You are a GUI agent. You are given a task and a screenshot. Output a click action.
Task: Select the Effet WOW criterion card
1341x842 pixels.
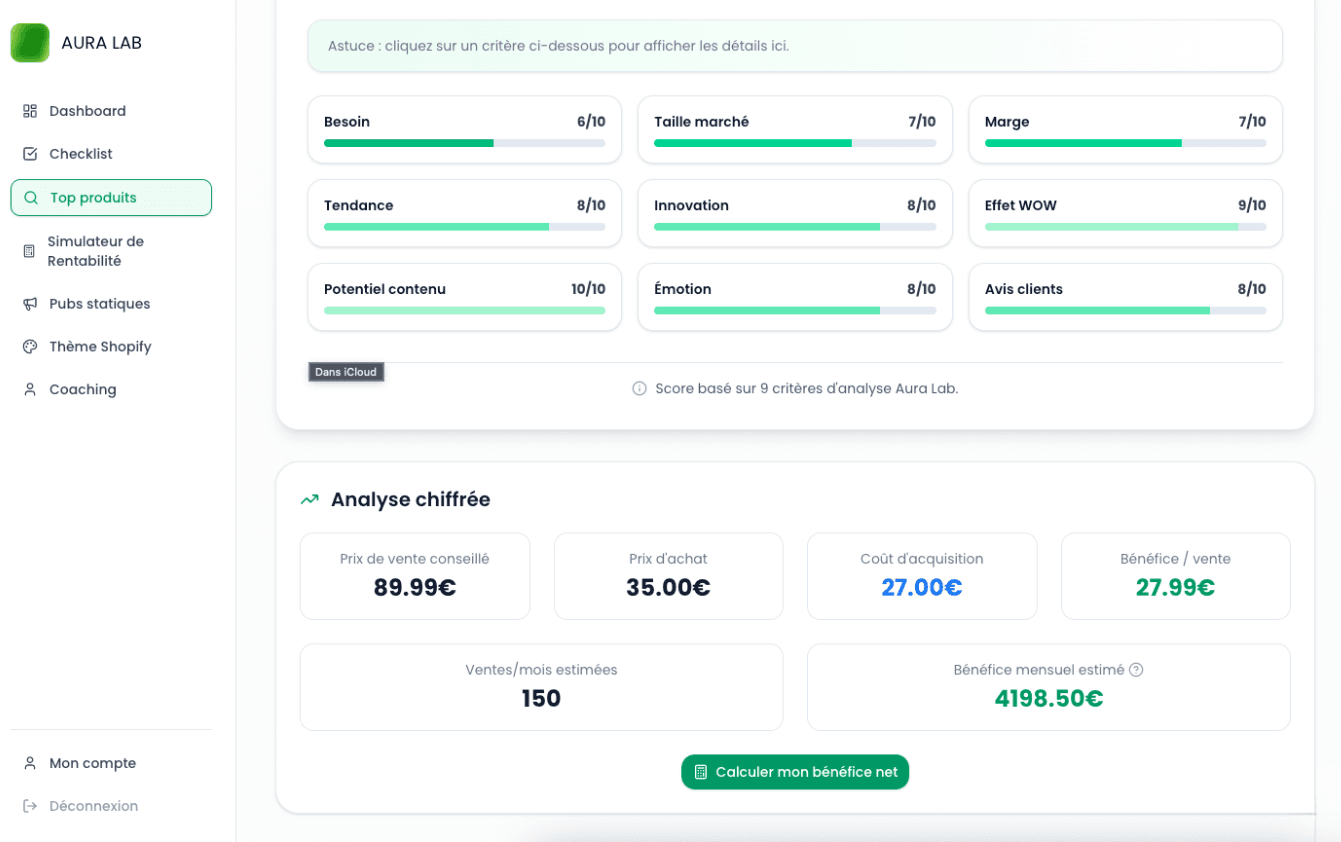[1125, 213]
